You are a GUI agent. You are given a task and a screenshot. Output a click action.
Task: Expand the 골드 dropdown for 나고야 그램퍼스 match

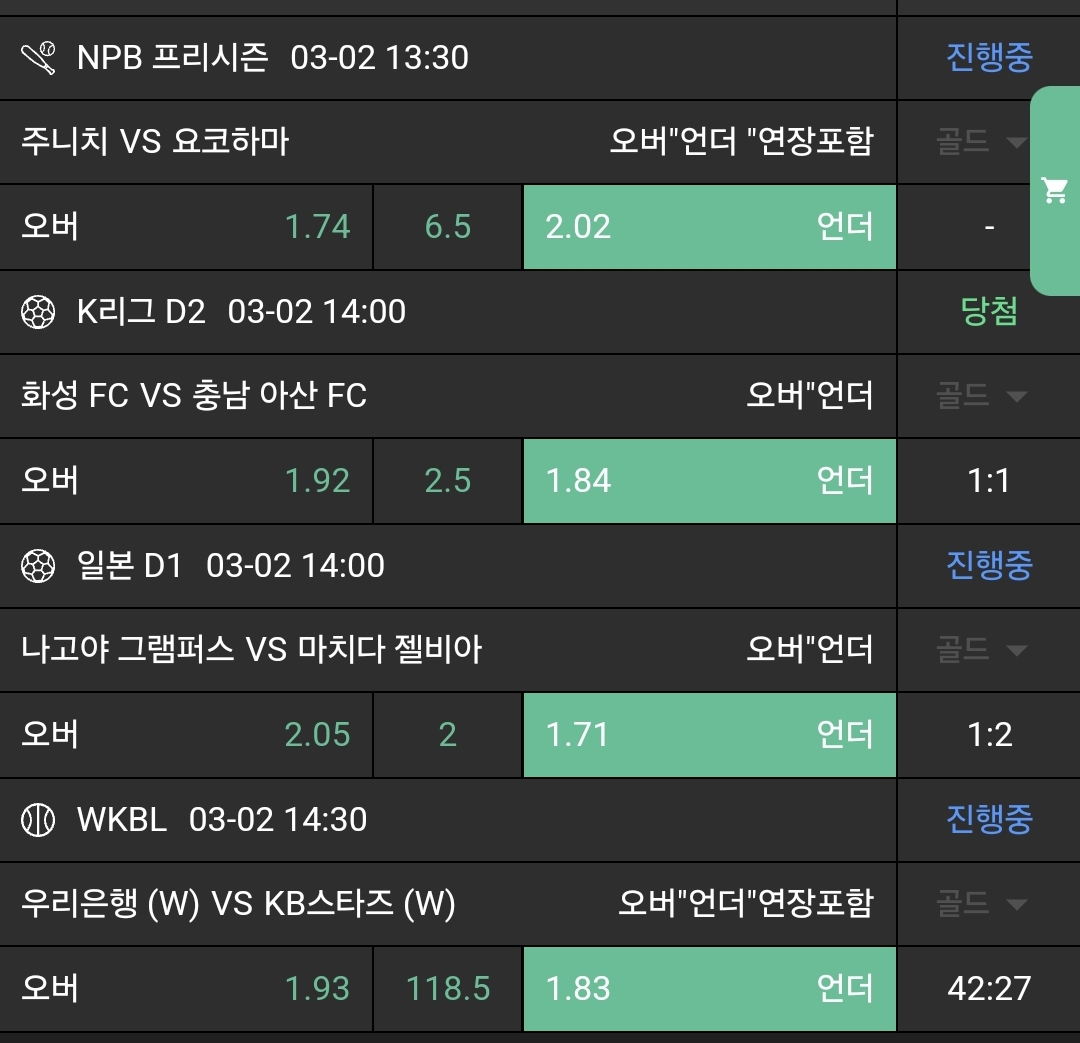click(982, 650)
